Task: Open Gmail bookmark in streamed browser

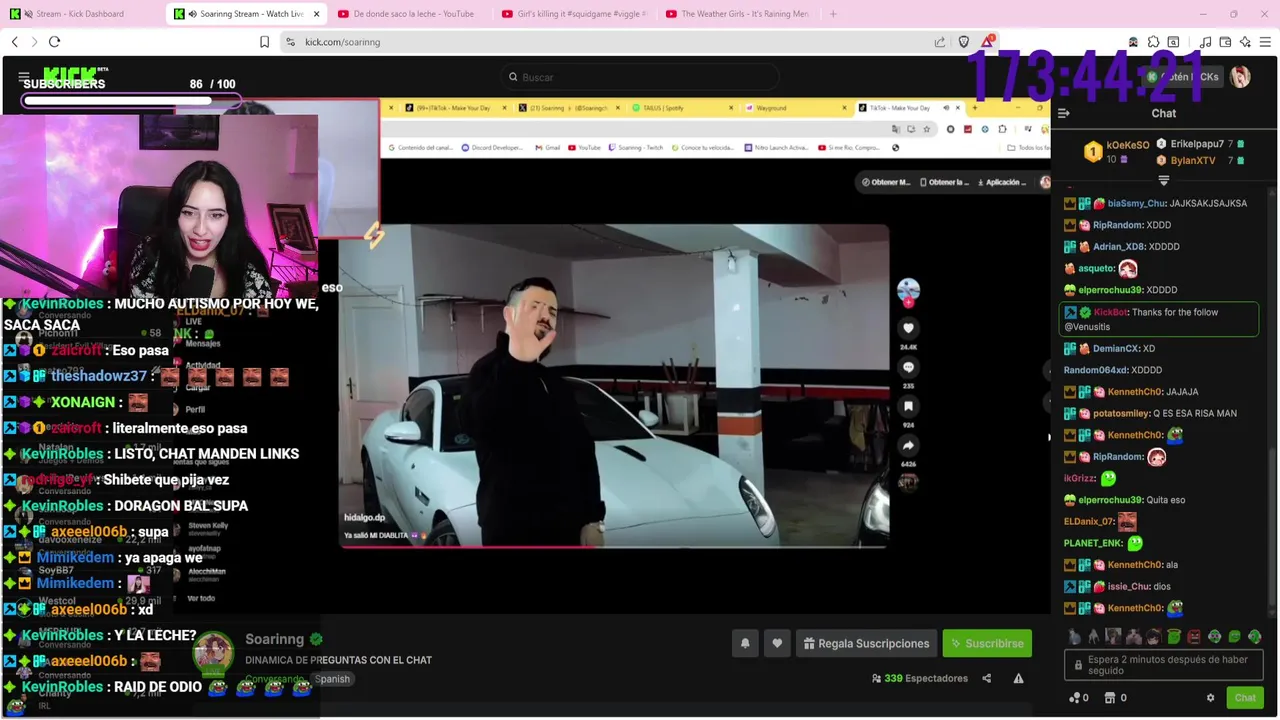Action: 546,147
